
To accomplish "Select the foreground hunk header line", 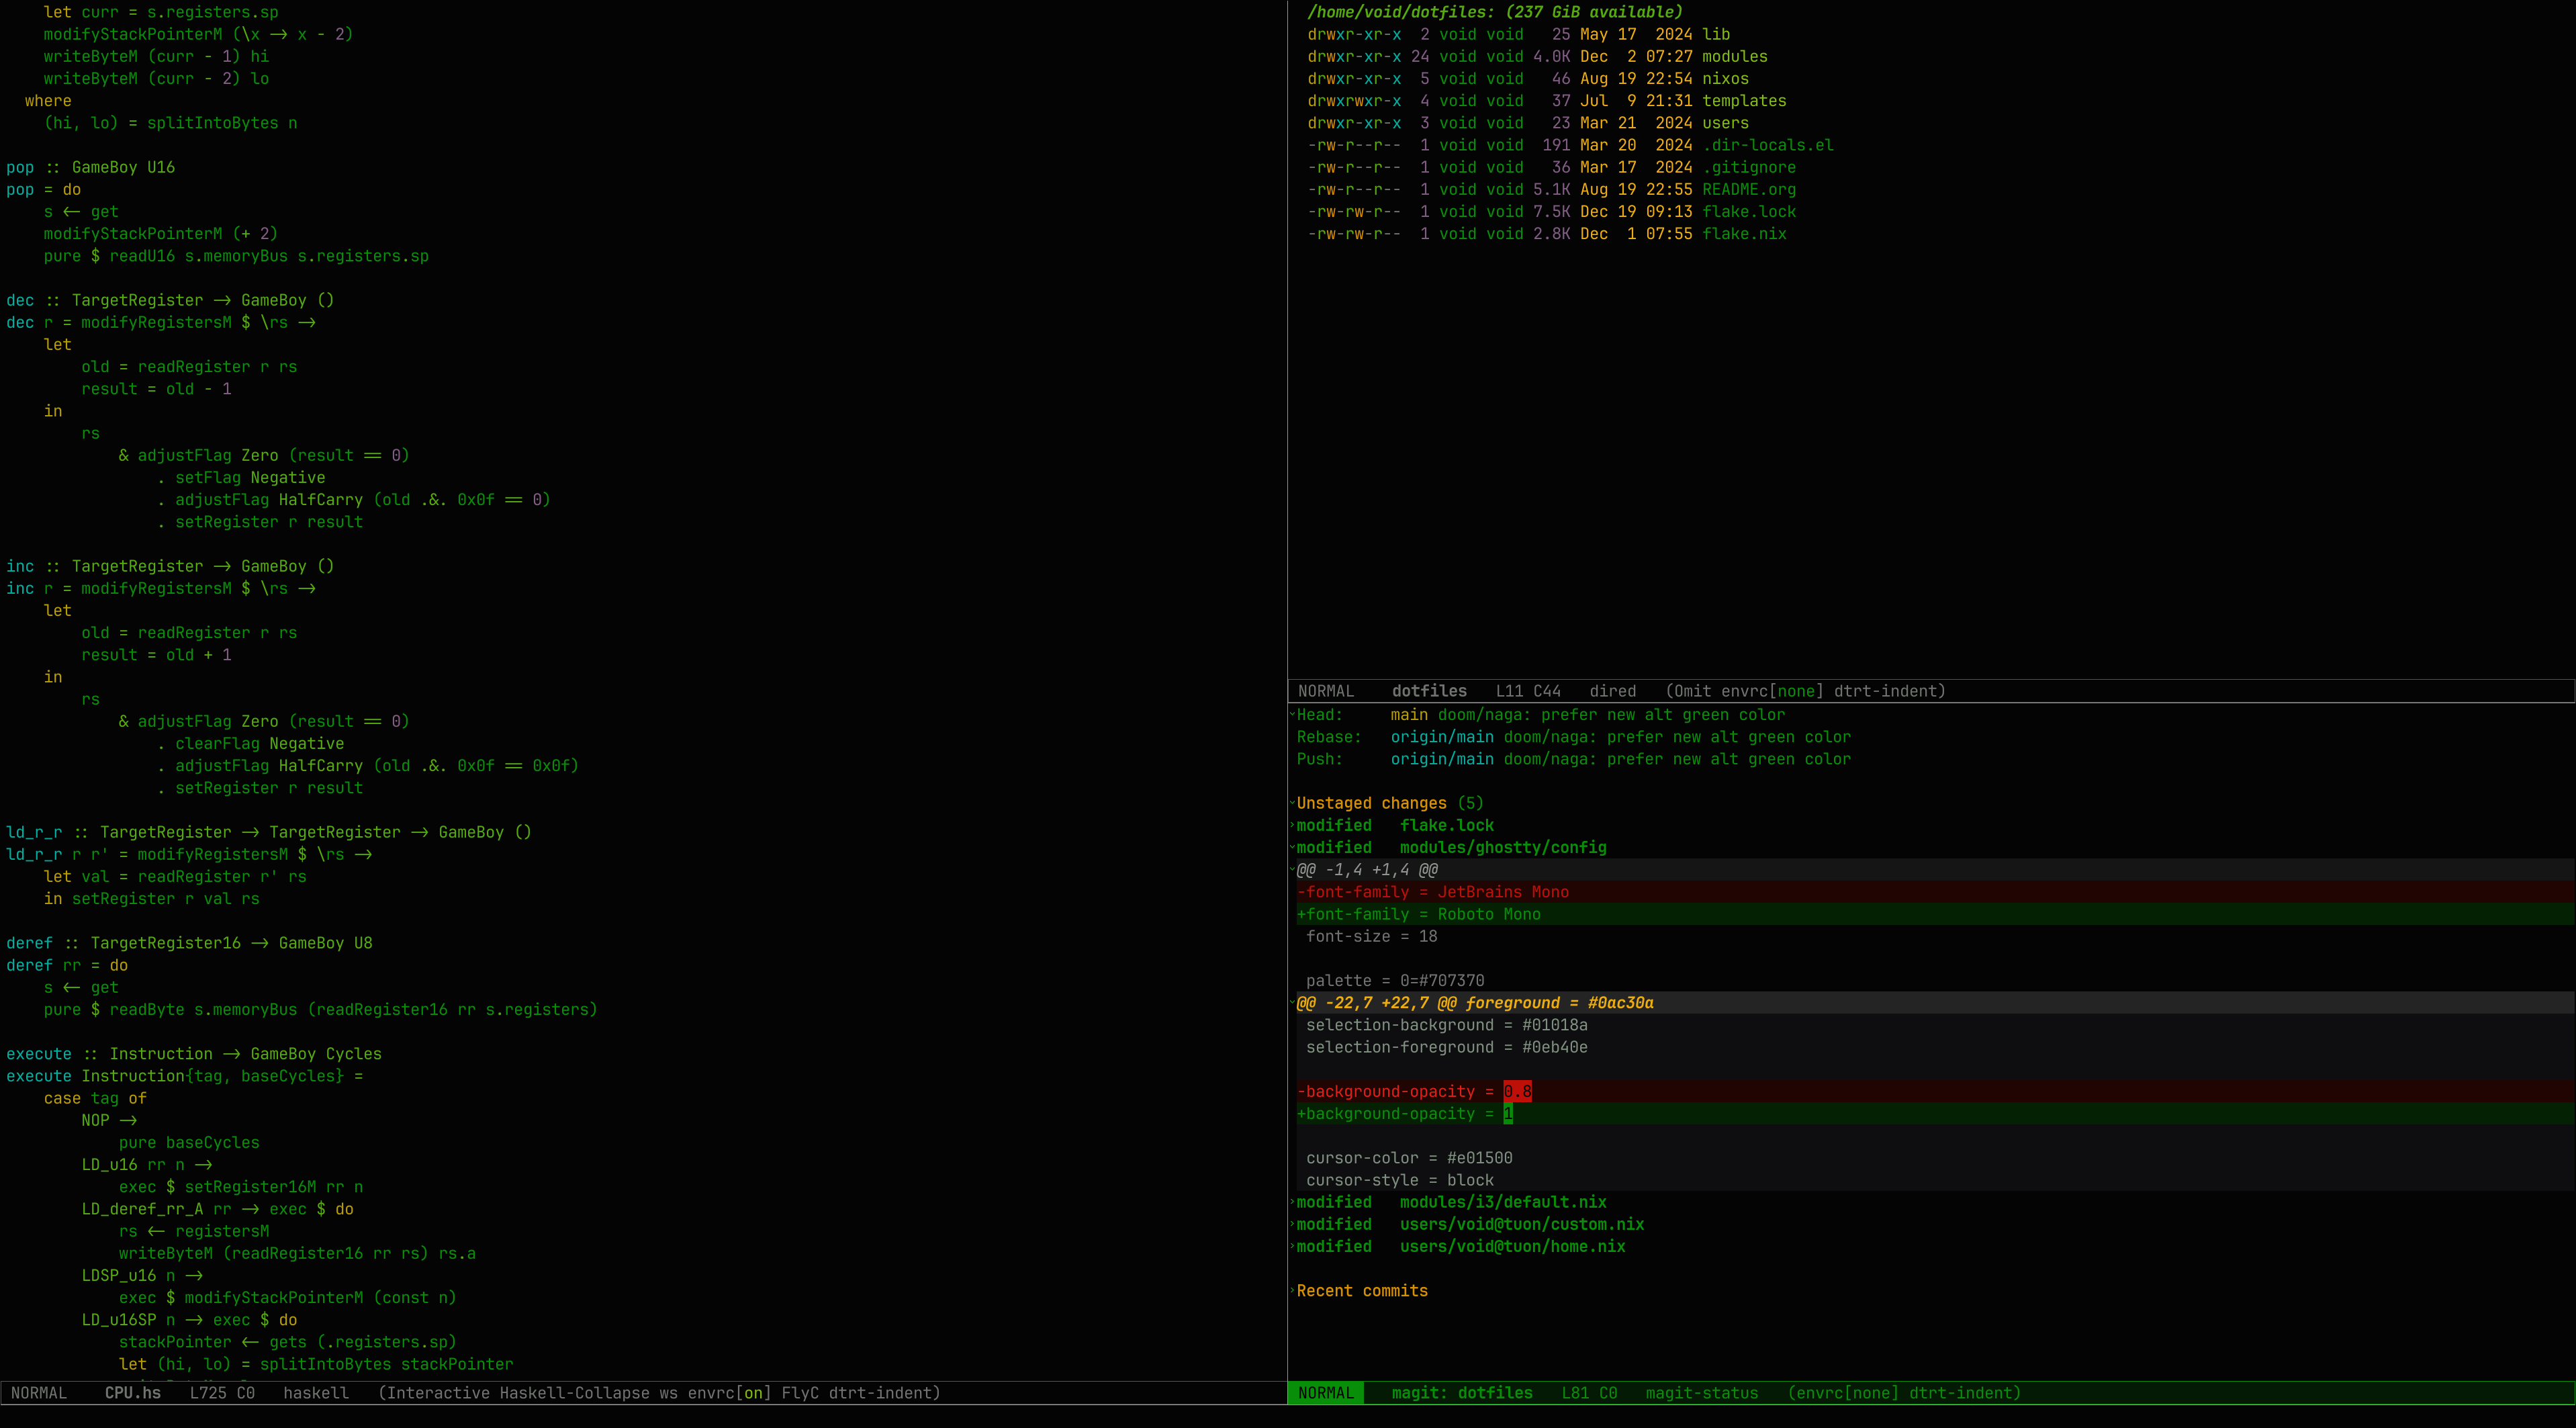I will (1474, 1003).
